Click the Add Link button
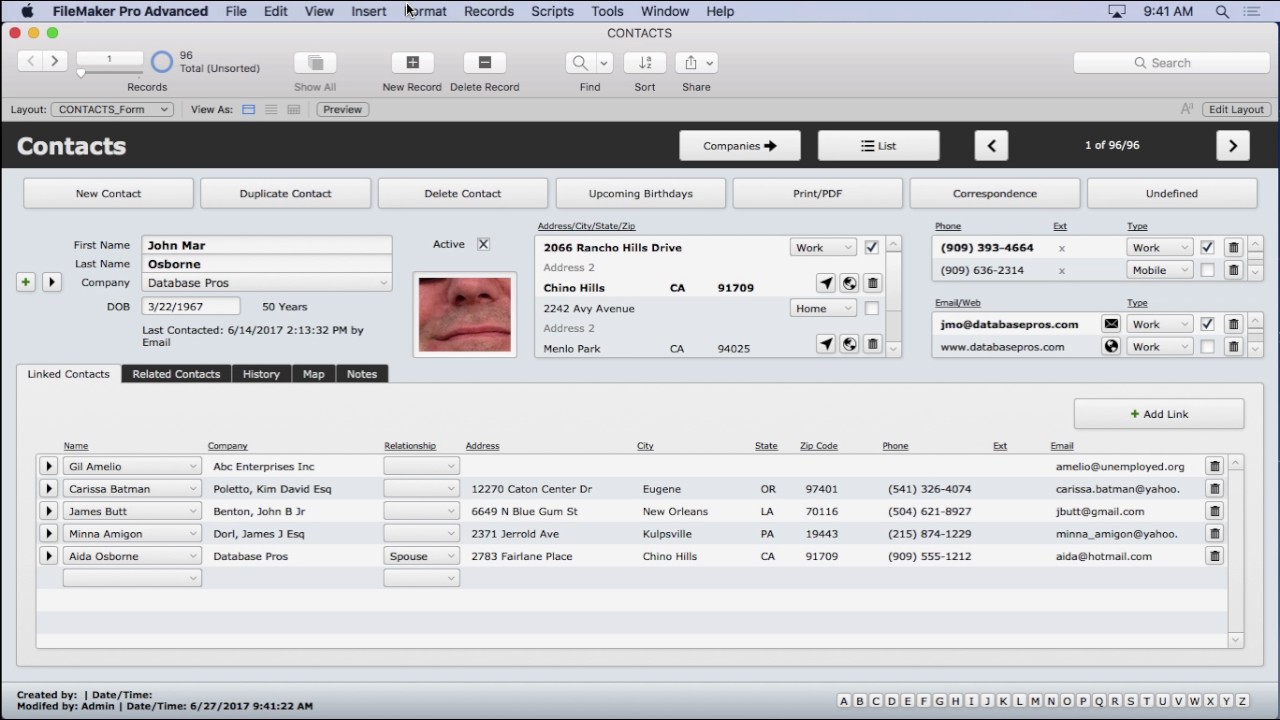 point(1159,414)
